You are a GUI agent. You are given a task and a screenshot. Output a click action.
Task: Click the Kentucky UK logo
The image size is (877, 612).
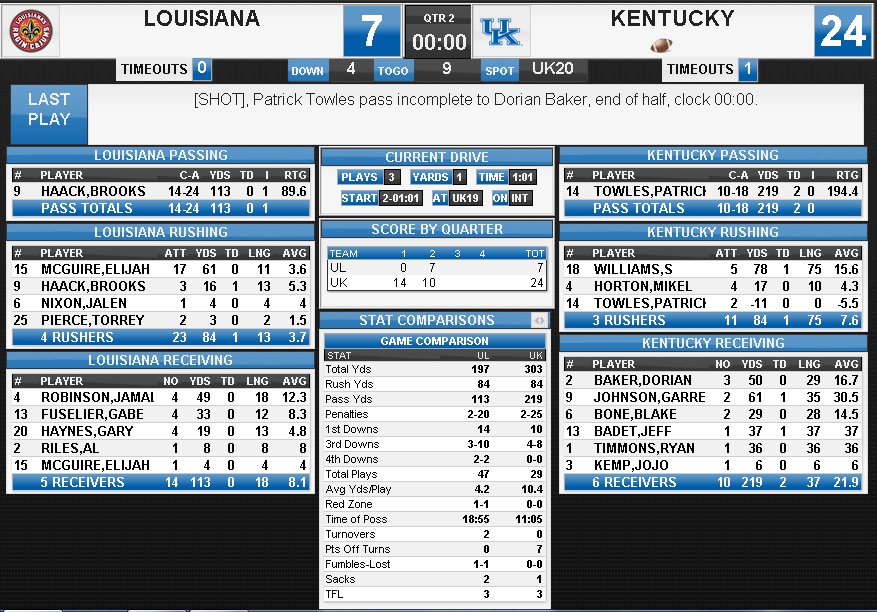pos(501,31)
